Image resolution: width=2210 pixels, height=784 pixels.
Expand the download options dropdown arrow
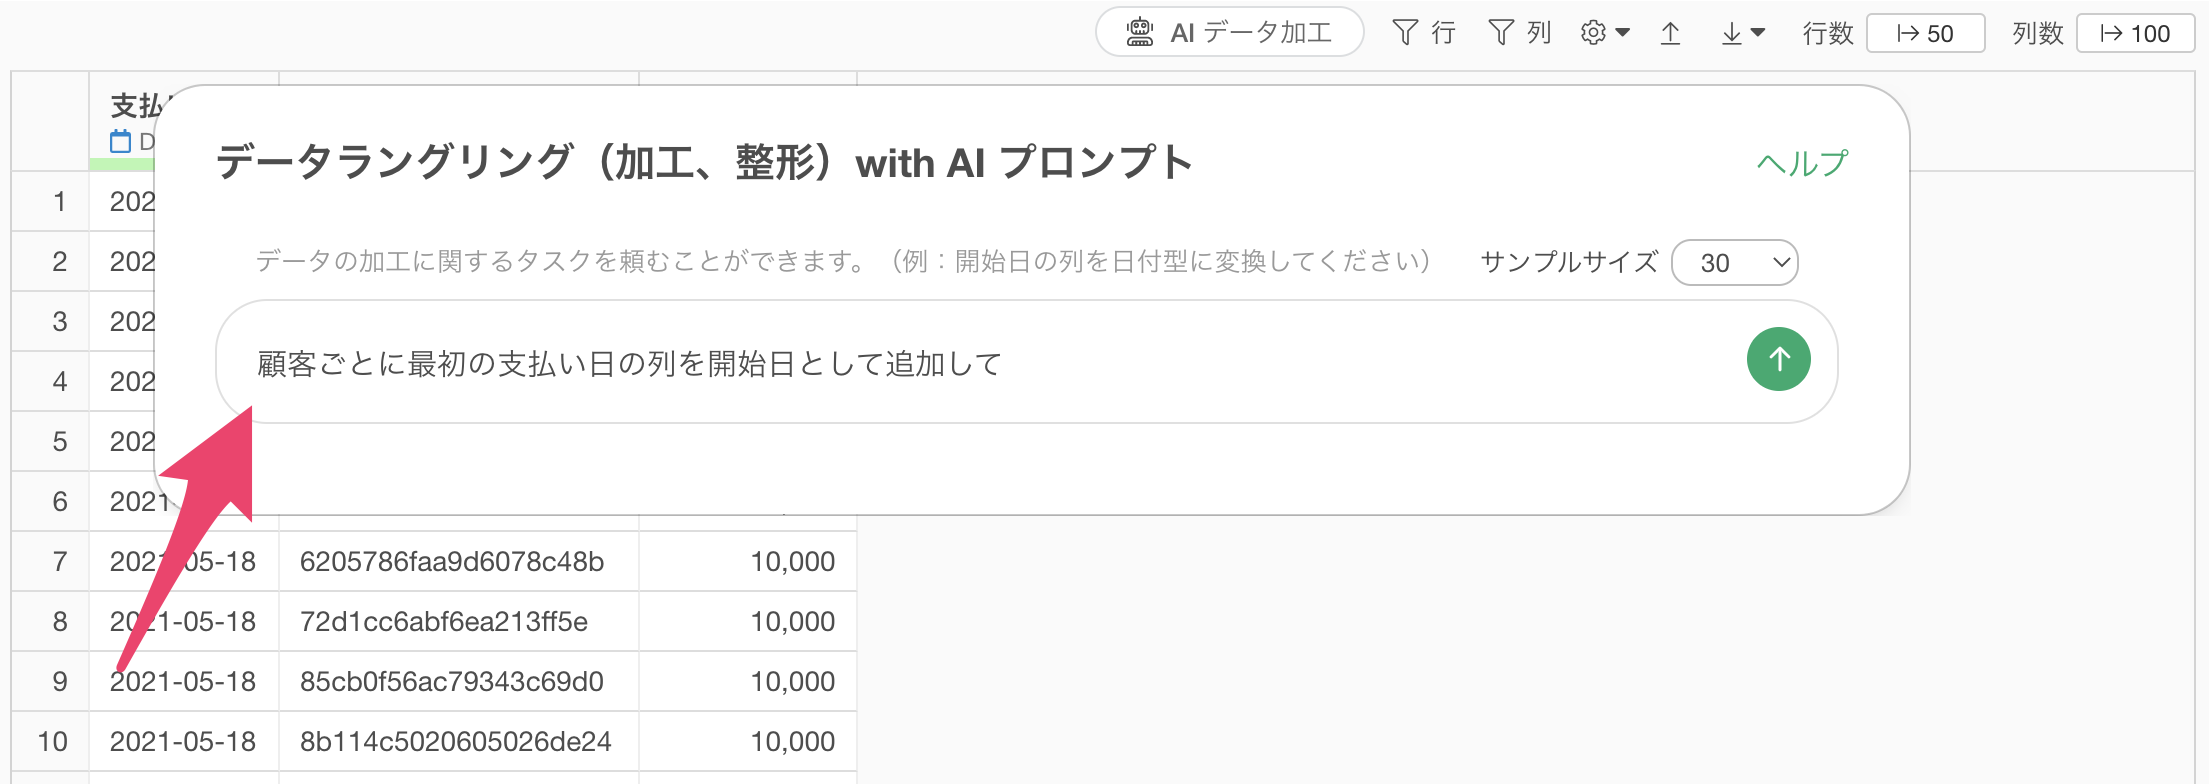(x=1758, y=33)
